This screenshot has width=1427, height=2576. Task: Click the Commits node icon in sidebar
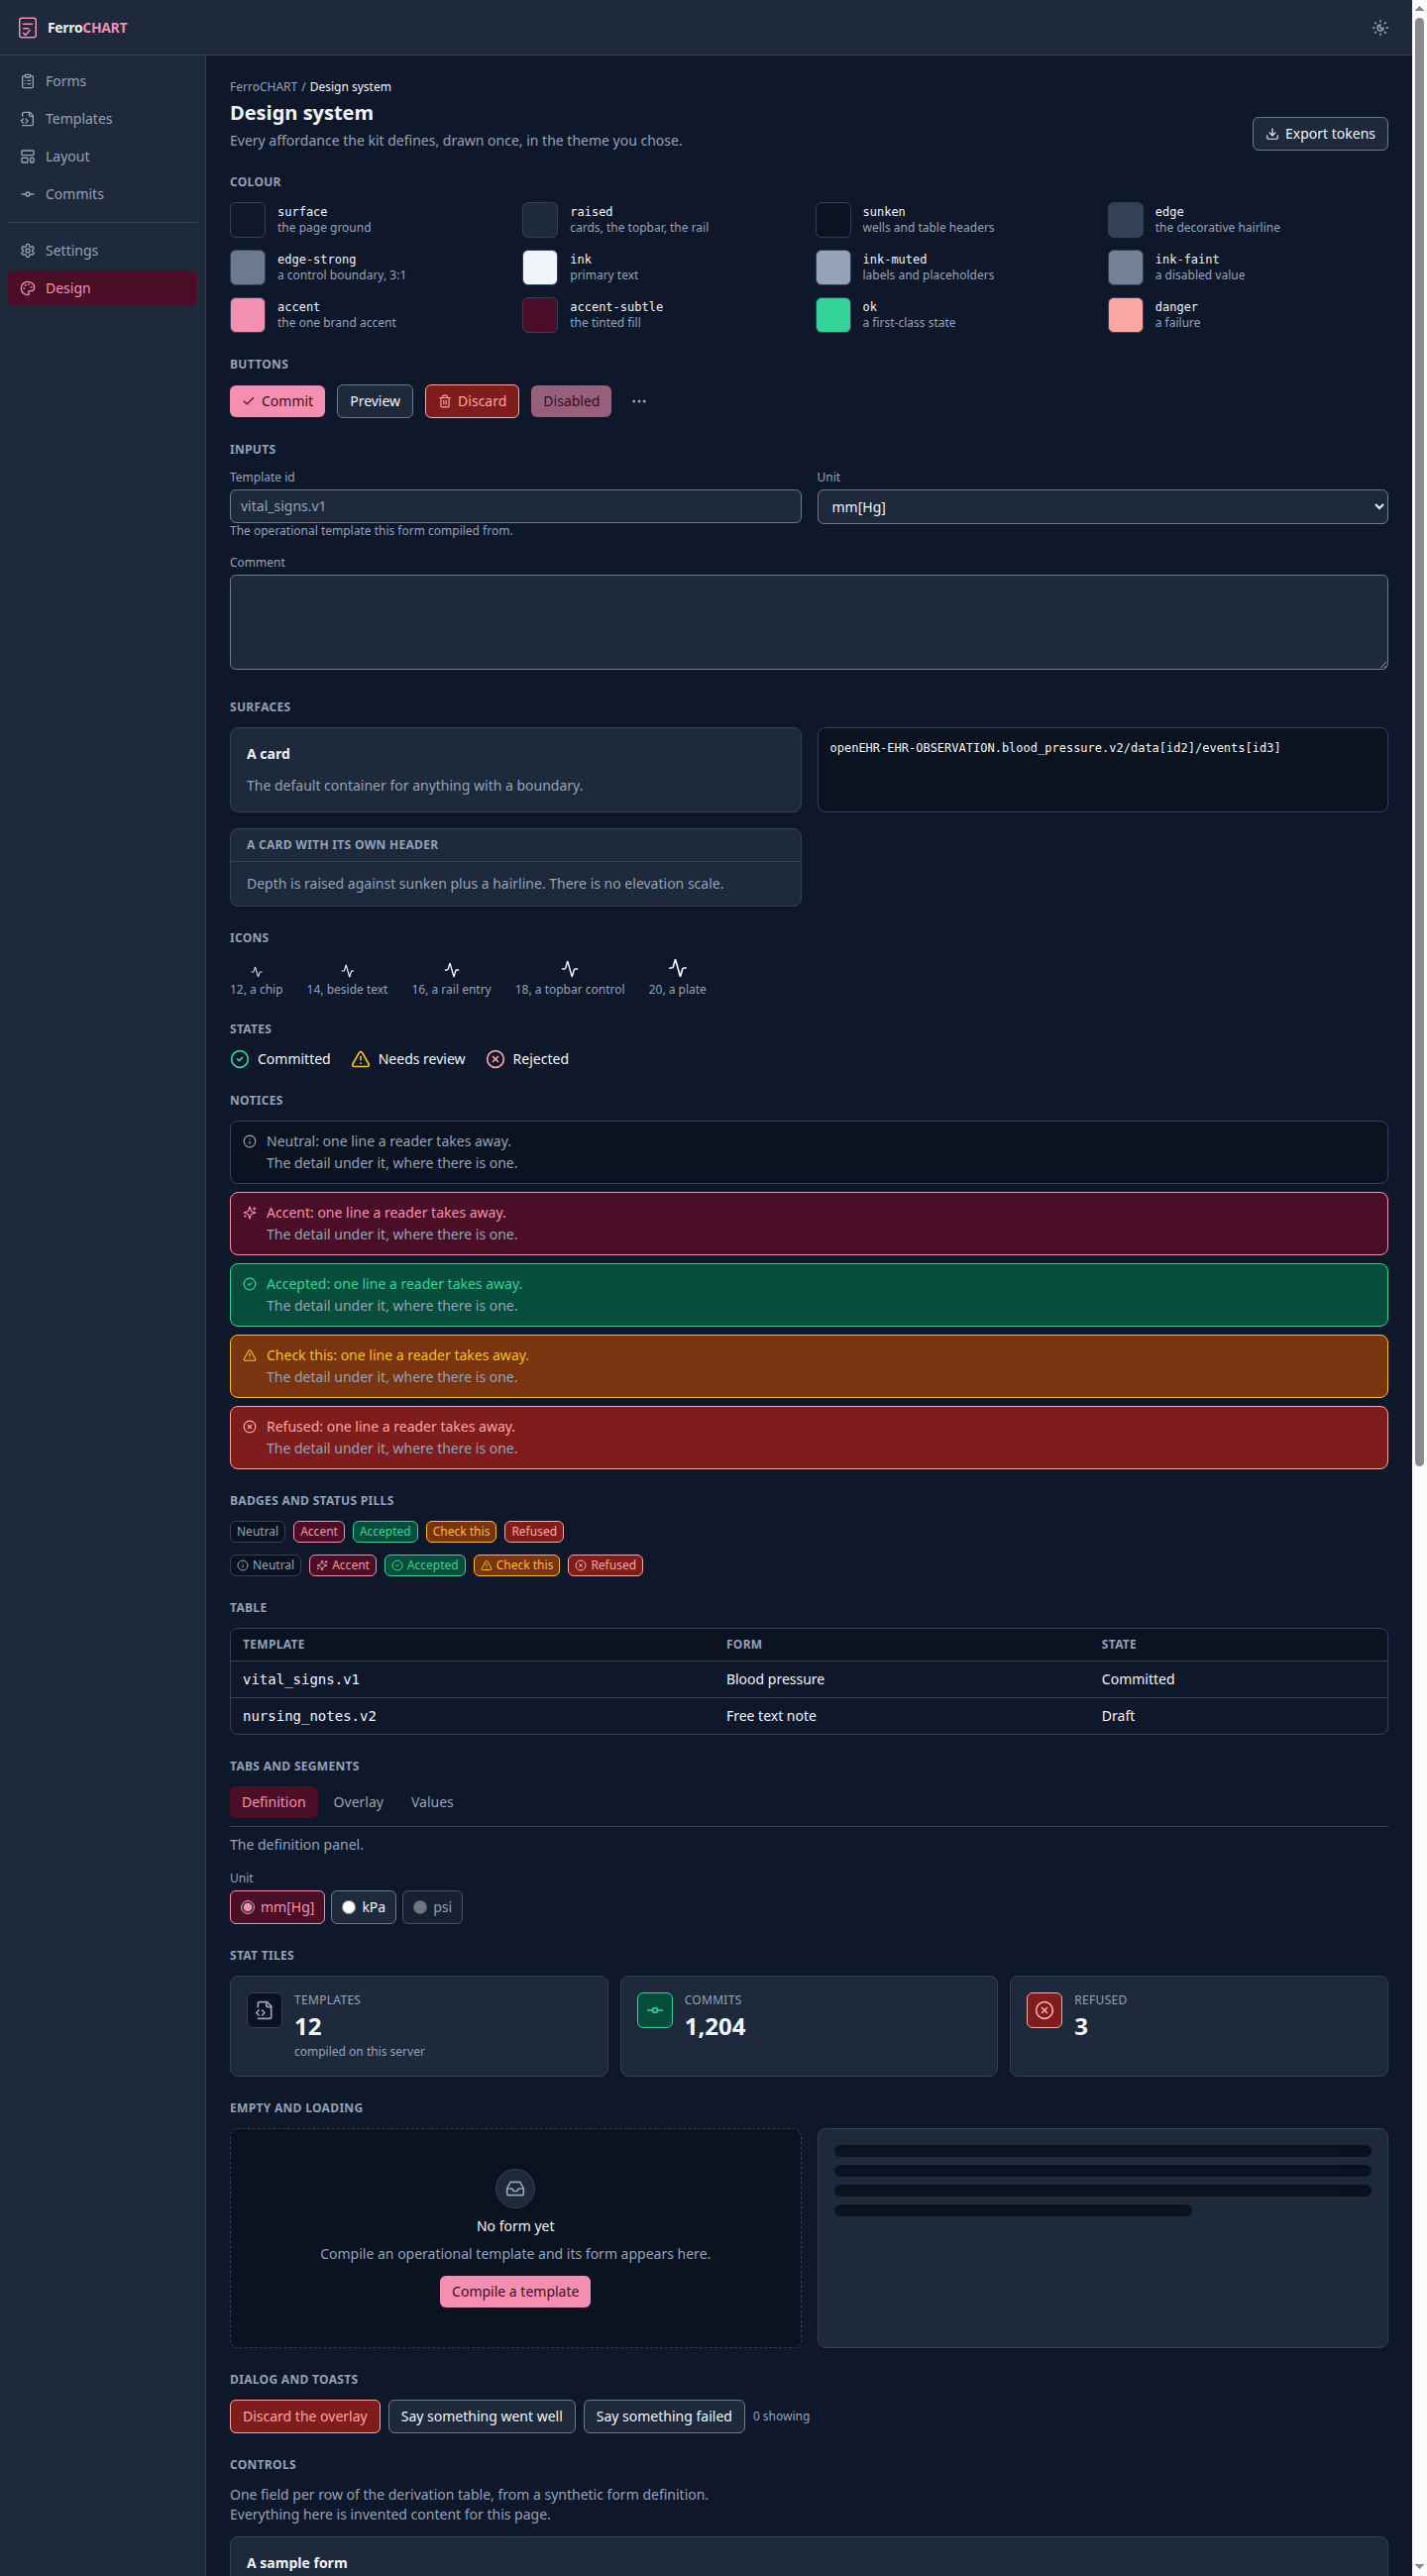[x=28, y=194]
